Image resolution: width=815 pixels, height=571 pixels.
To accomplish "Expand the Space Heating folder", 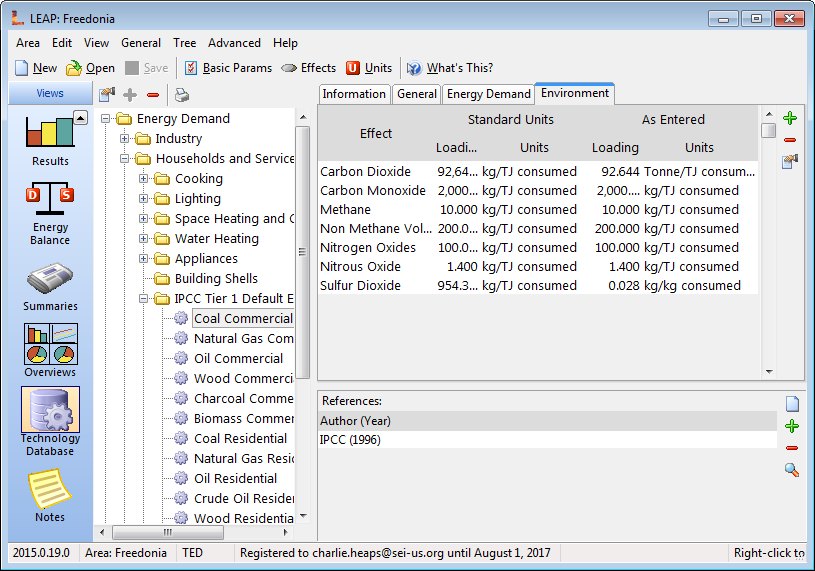I will [x=143, y=218].
